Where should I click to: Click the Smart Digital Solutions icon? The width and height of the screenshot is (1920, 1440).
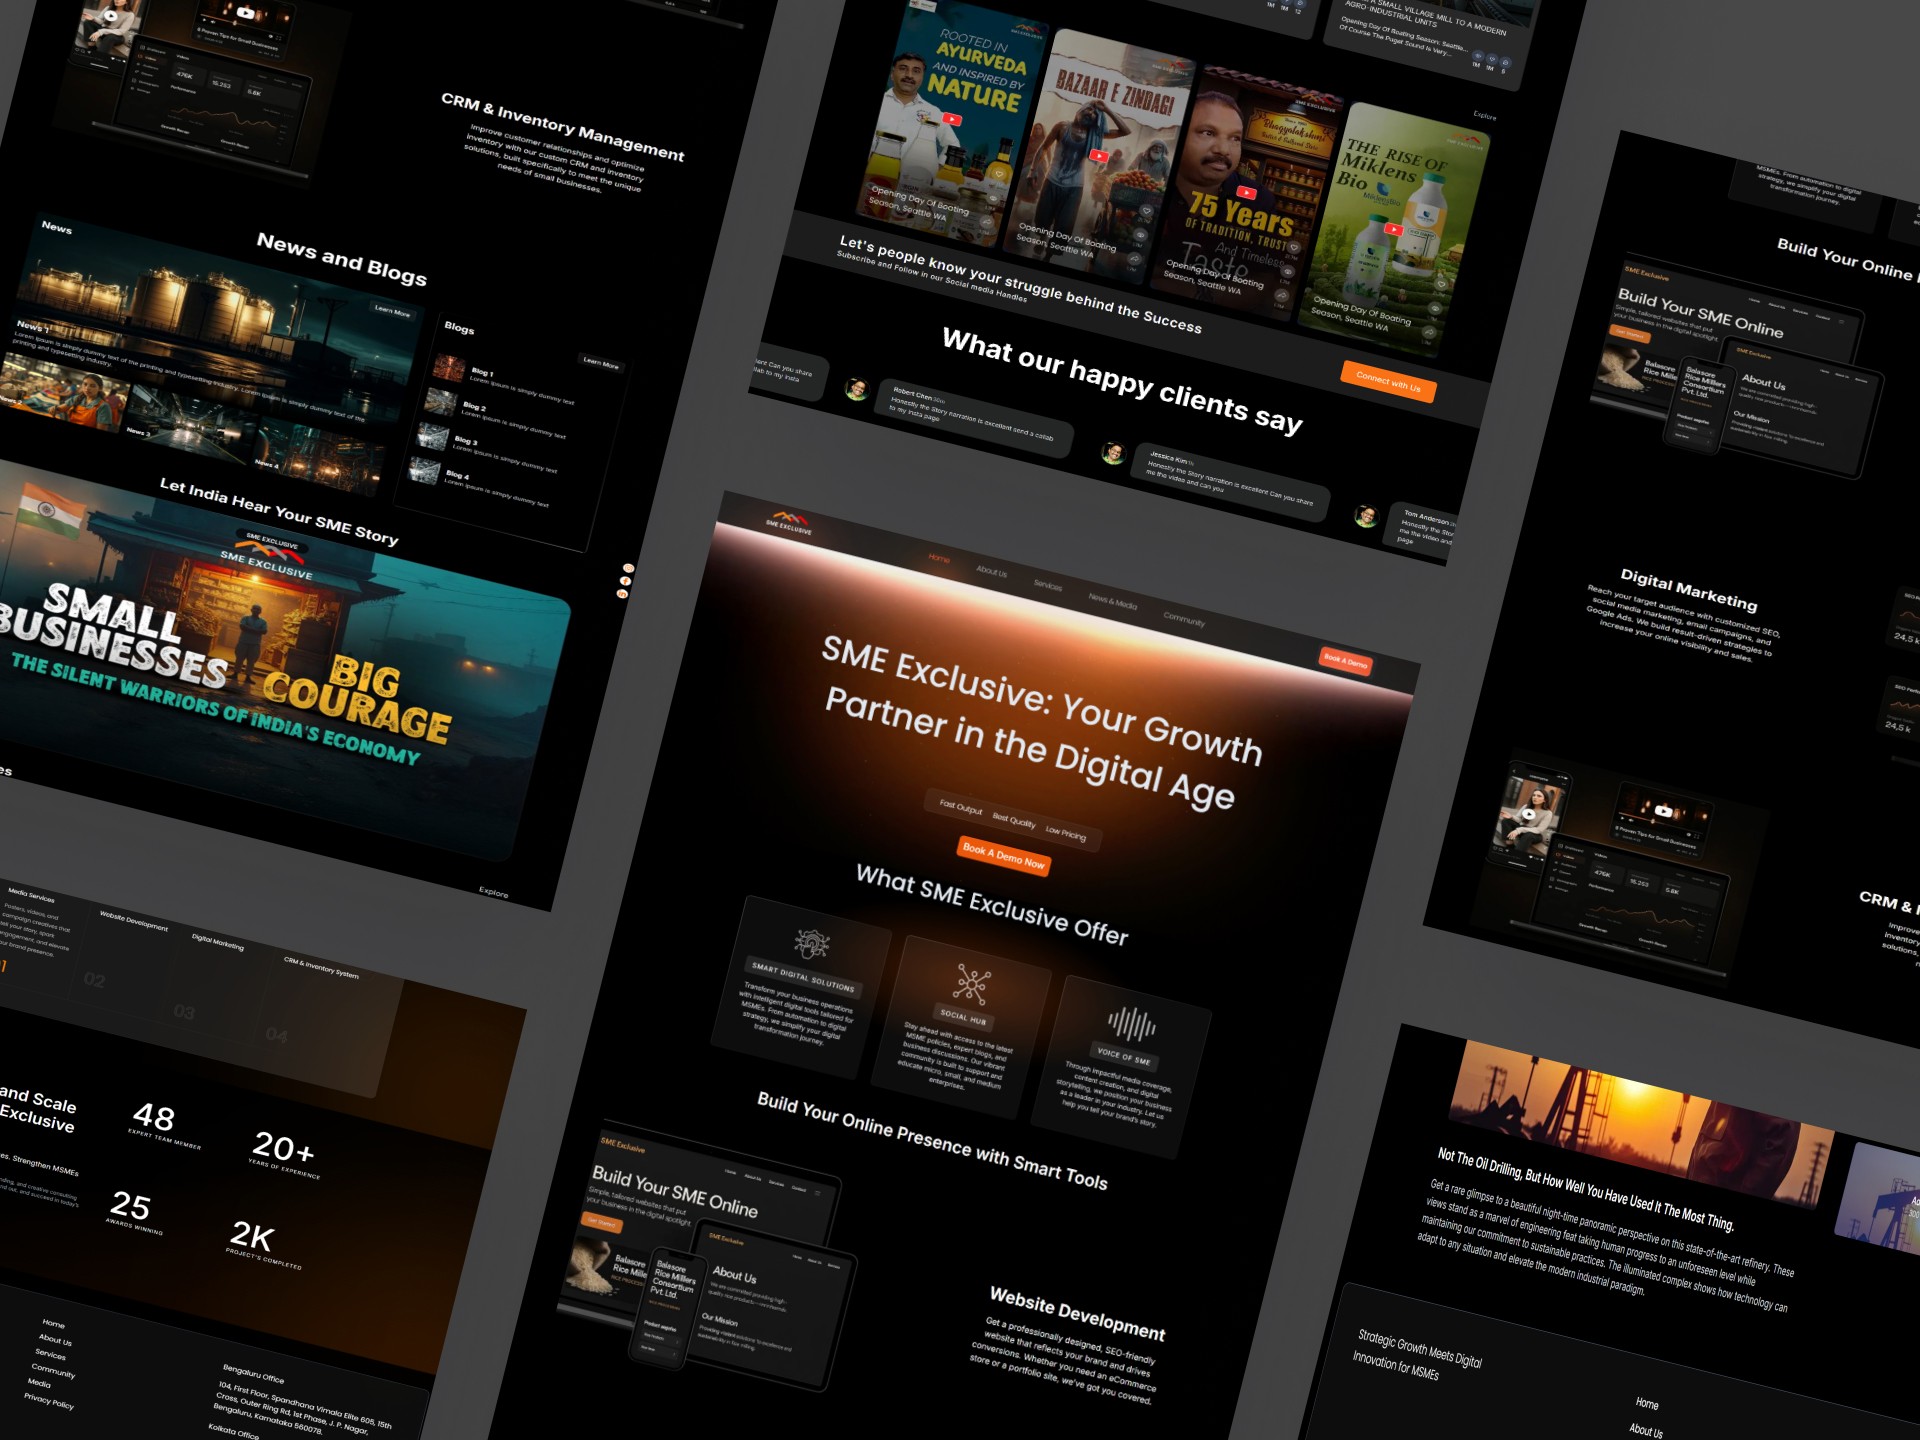[x=811, y=942]
